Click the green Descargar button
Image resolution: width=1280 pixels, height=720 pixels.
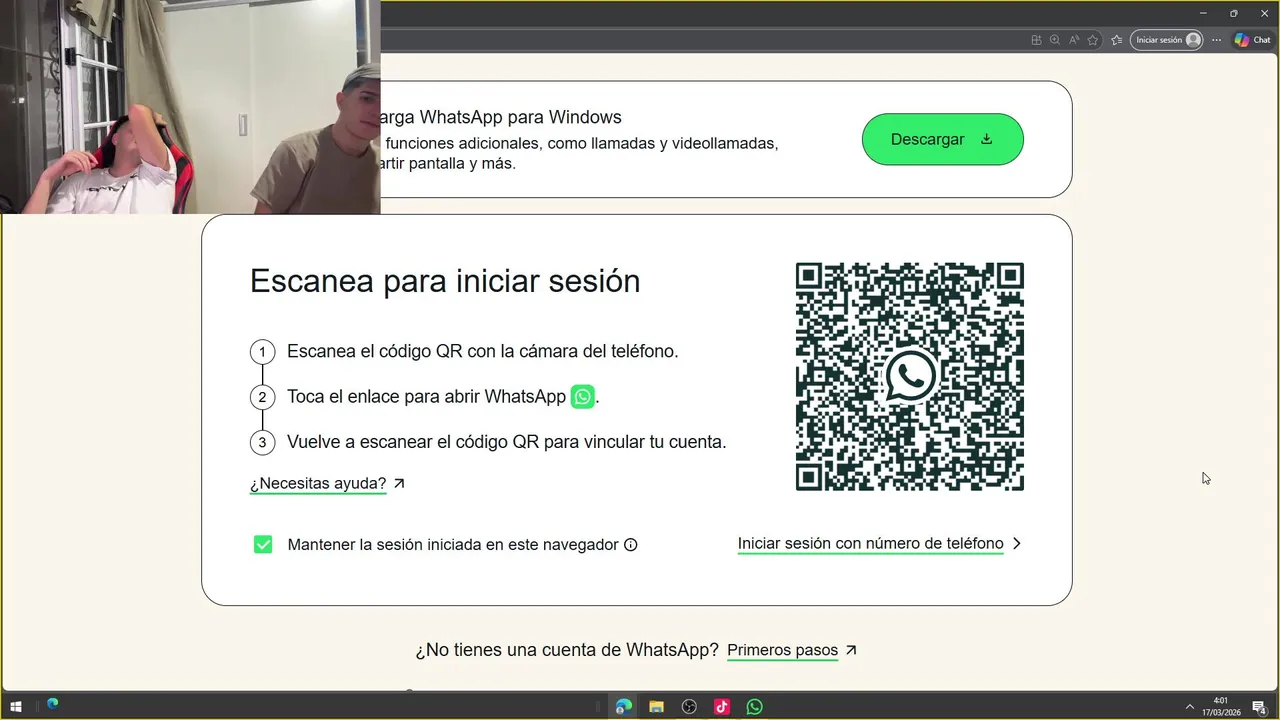[x=942, y=139]
